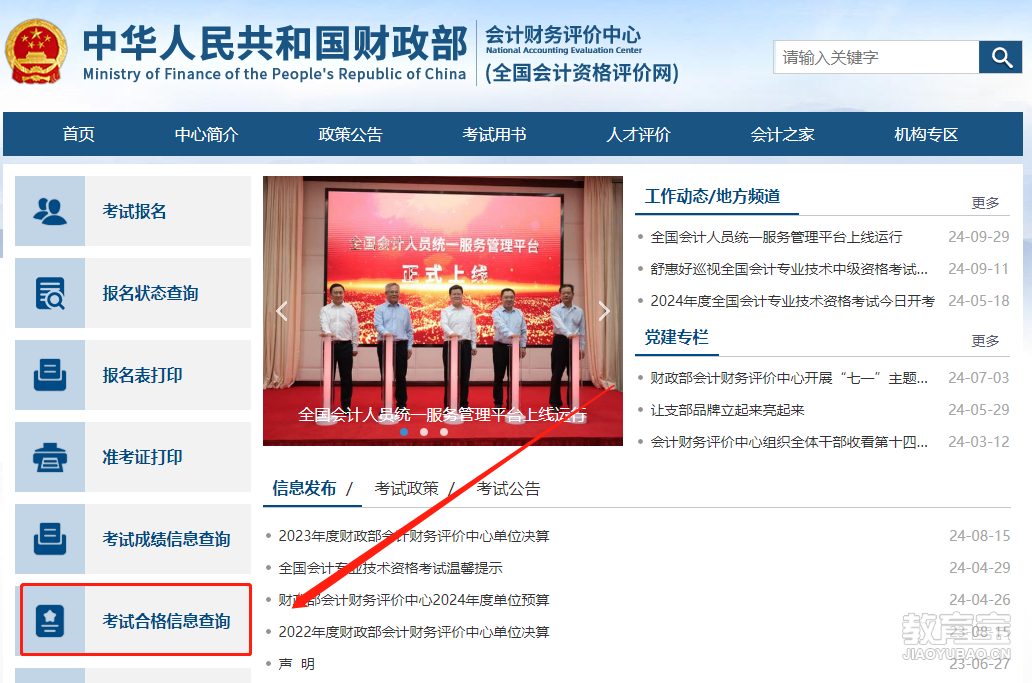
Task: Open the 考试合格信息查询 certificate icon
Action: coord(50,621)
